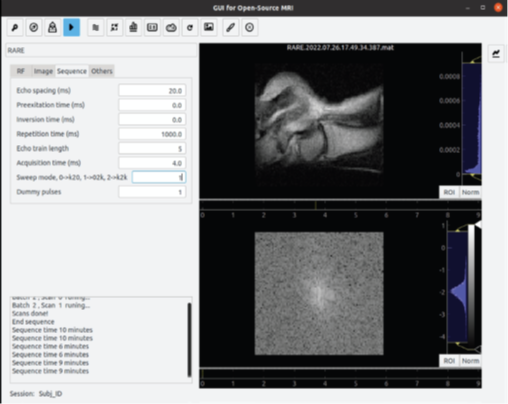Click the 'Session: Subj_ID' status text
The height and width of the screenshot is (404, 508).
36,394
